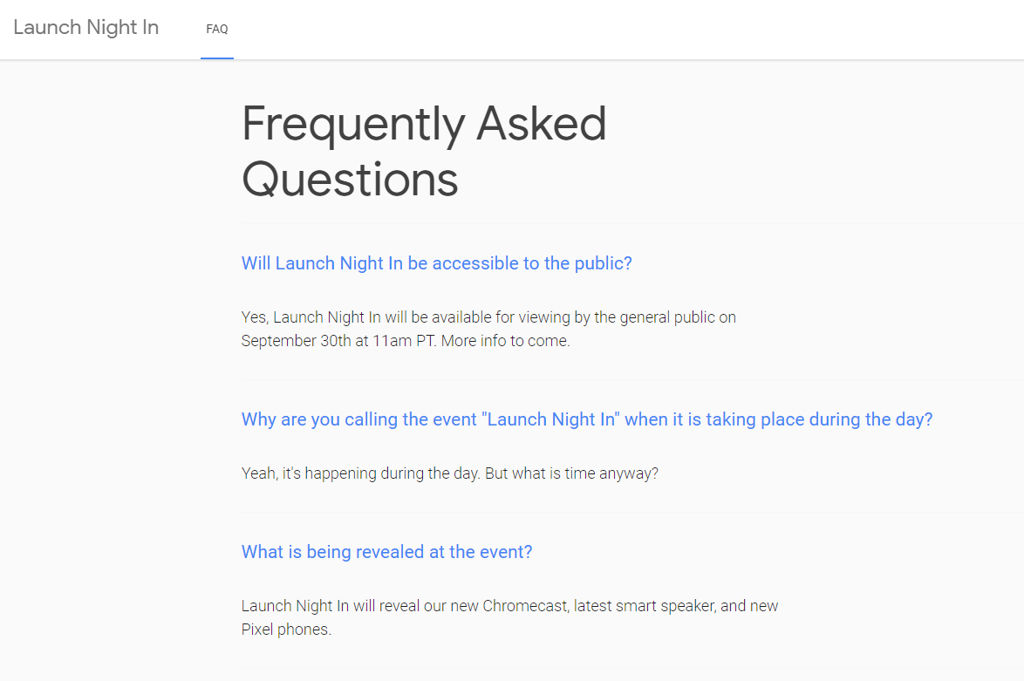Expand the question about the event name

586,419
